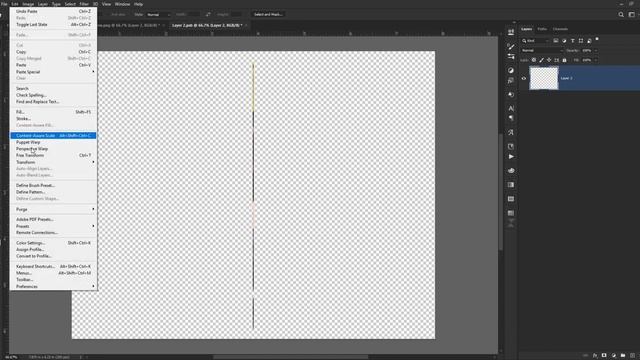Filter layers by type (T) icon
Image resolution: width=640 pixels, height=360 pixels.
(573, 40)
